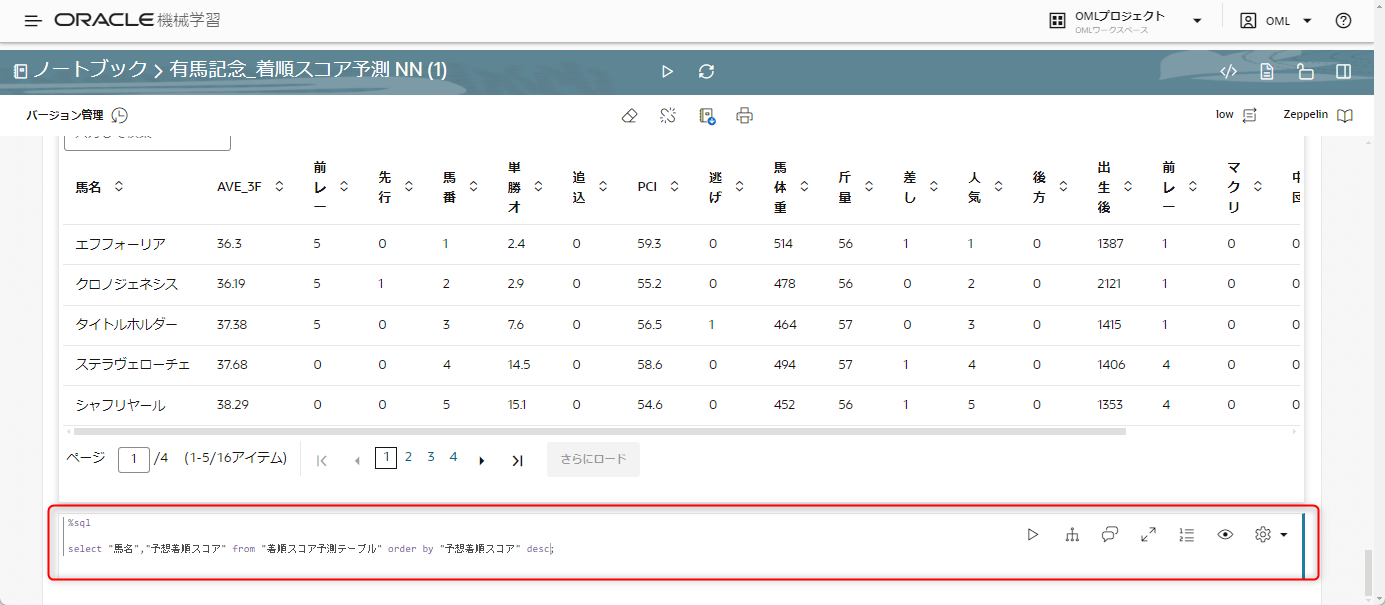This screenshot has height=605, width=1385.
Task: Click the export notebook icon
Action: coord(707,116)
